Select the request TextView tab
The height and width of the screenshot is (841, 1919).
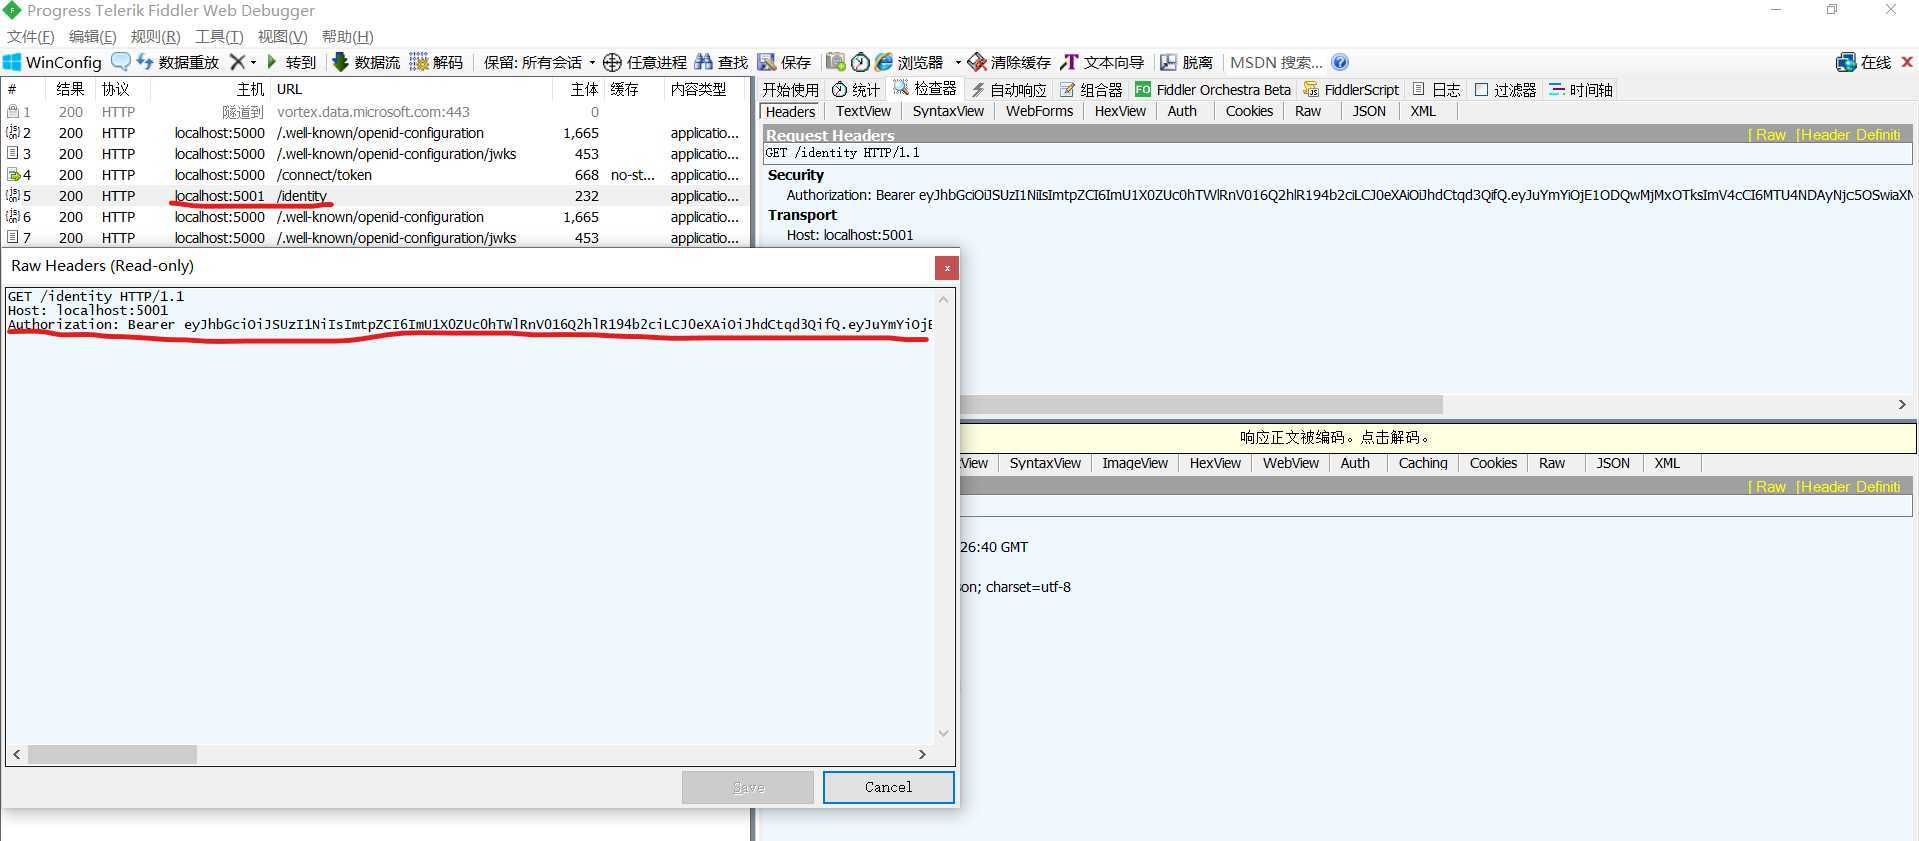click(x=863, y=111)
